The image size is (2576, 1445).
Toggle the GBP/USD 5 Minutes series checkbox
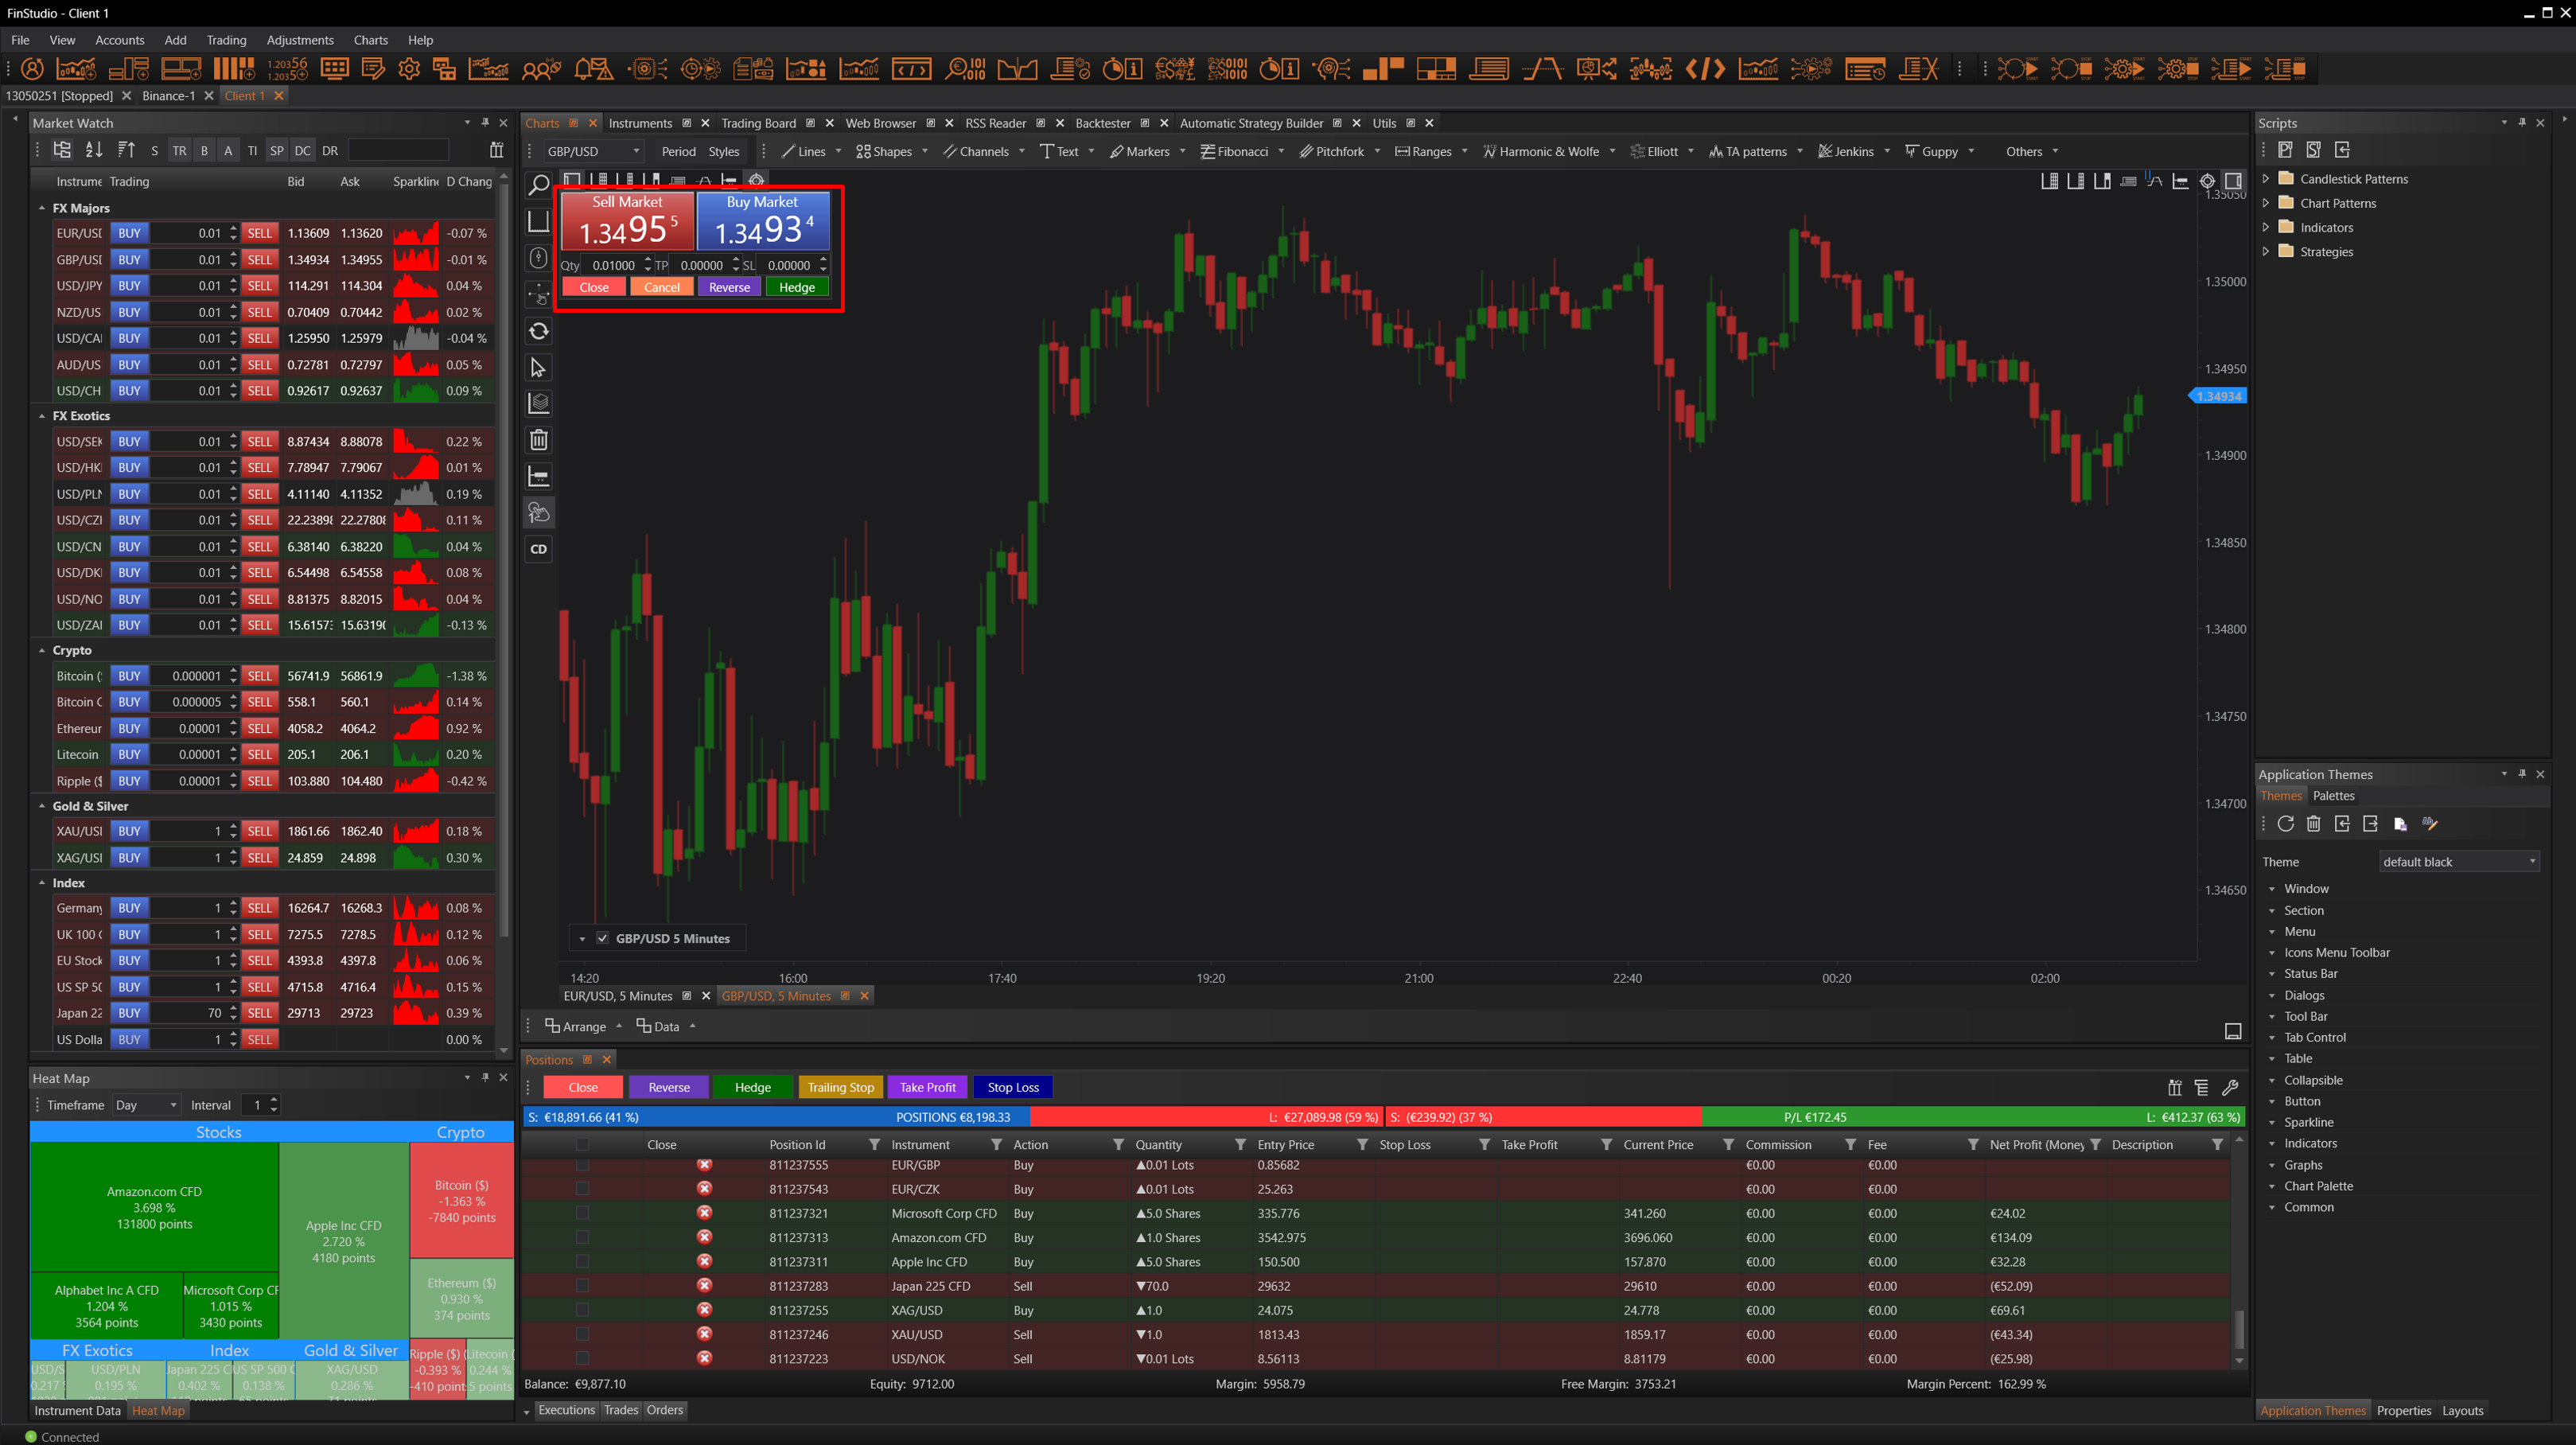click(x=602, y=938)
